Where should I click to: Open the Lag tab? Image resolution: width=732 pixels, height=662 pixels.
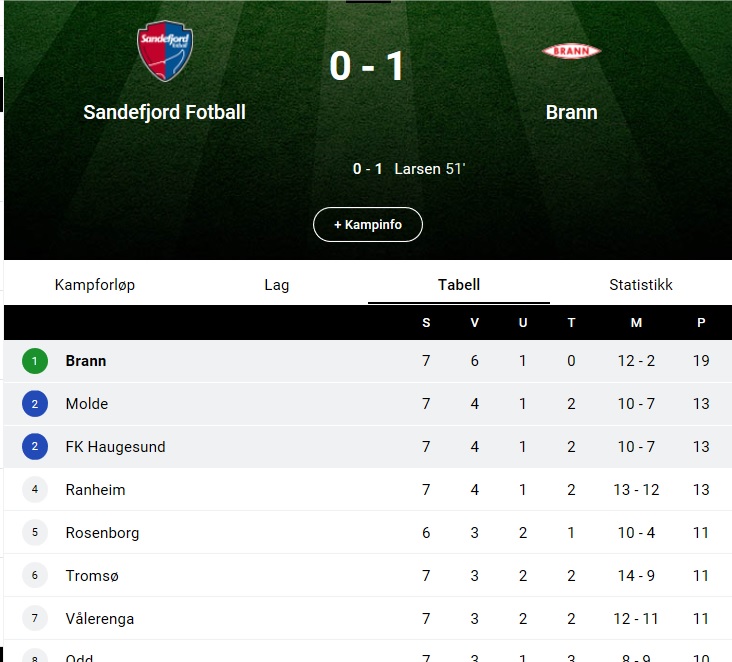pos(277,285)
